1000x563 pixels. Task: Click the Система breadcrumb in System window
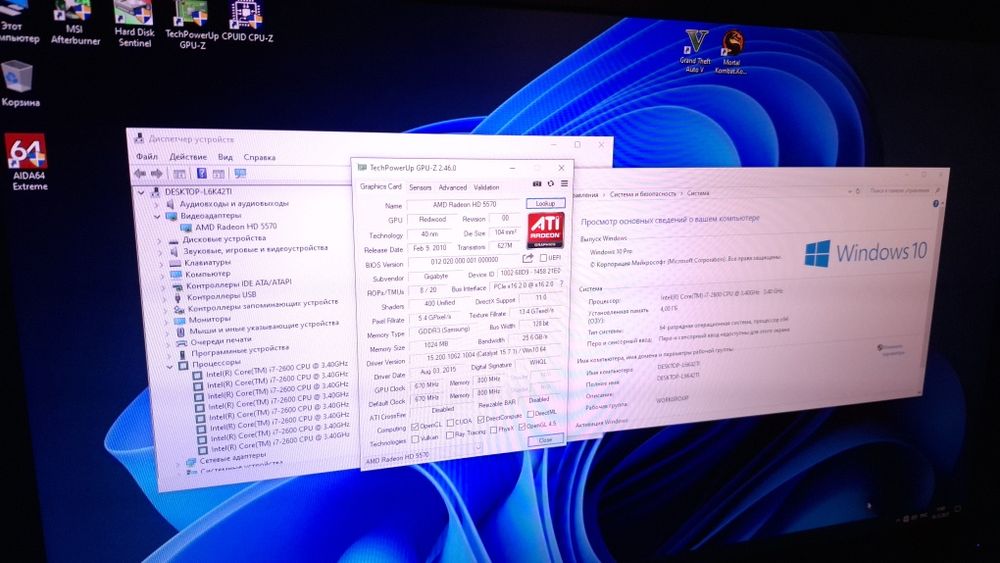coord(698,193)
